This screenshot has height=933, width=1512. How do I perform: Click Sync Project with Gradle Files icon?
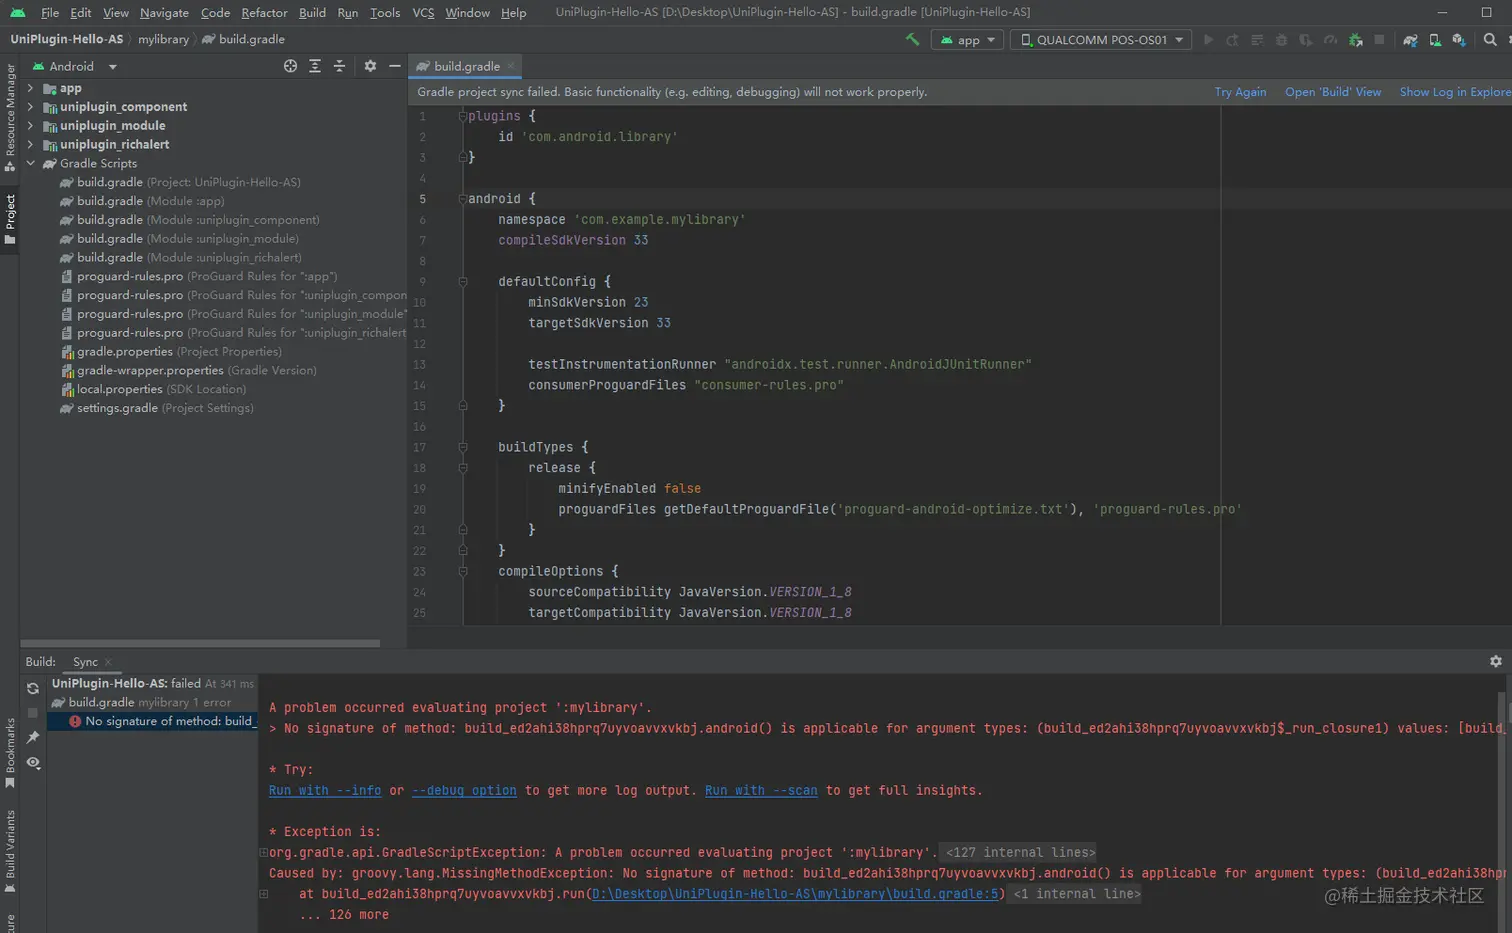(x=1410, y=40)
